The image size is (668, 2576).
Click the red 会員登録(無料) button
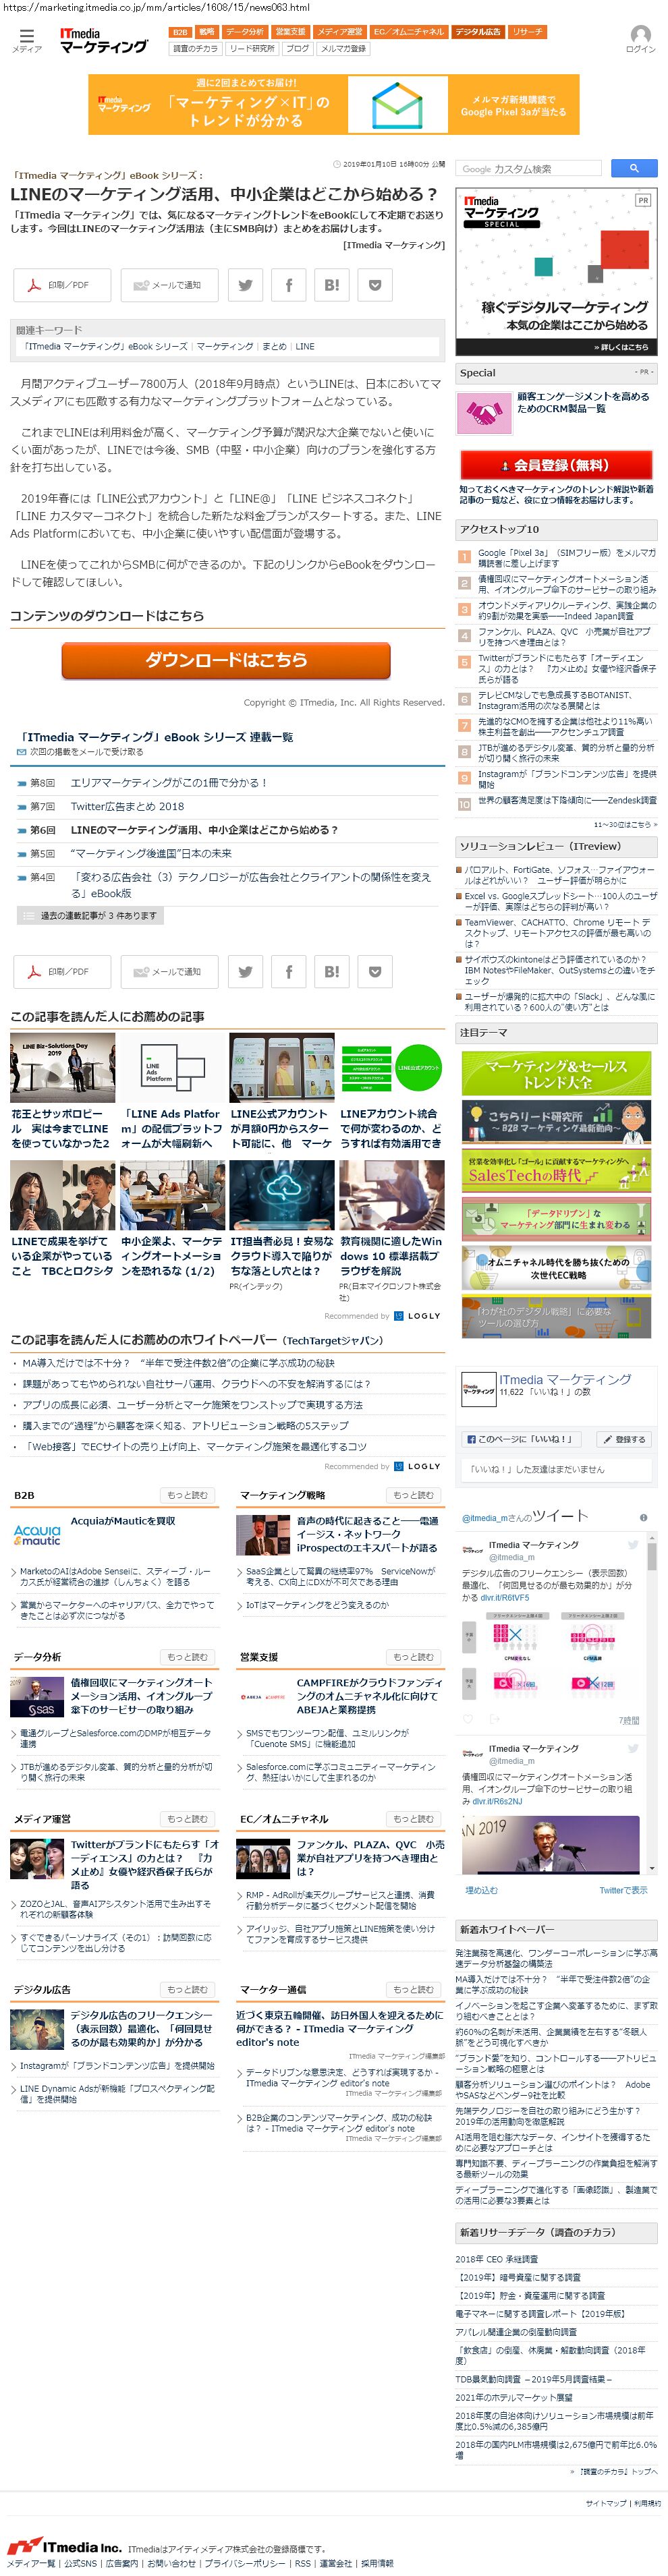point(557,465)
